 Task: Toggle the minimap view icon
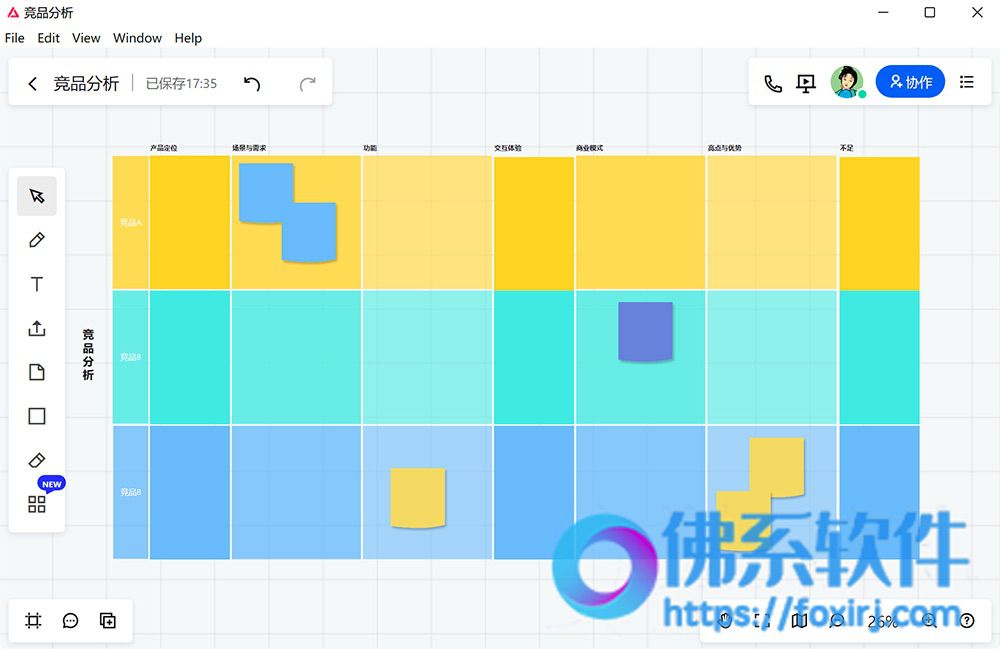798,620
